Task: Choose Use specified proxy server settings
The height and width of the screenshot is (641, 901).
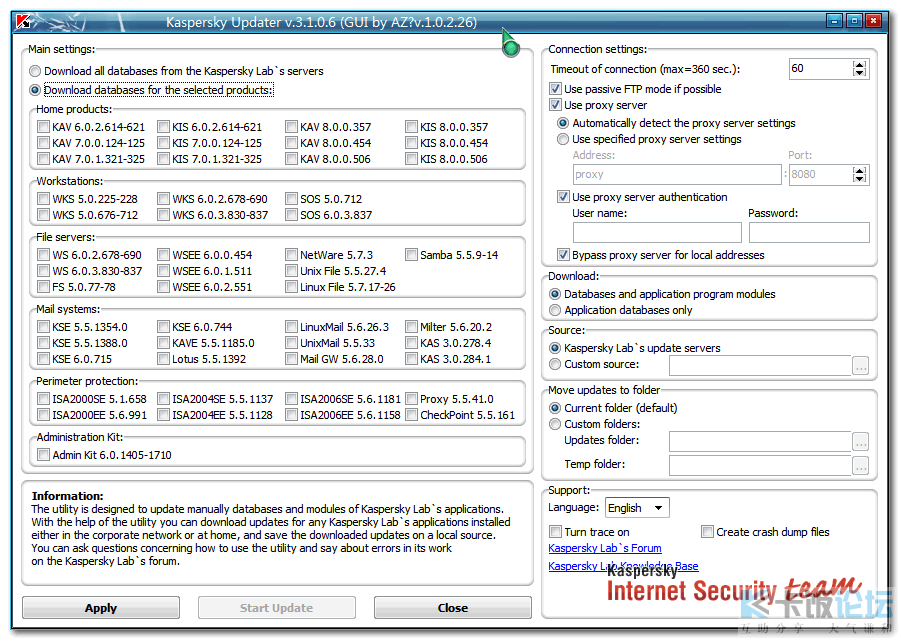Action: (x=563, y=139)
